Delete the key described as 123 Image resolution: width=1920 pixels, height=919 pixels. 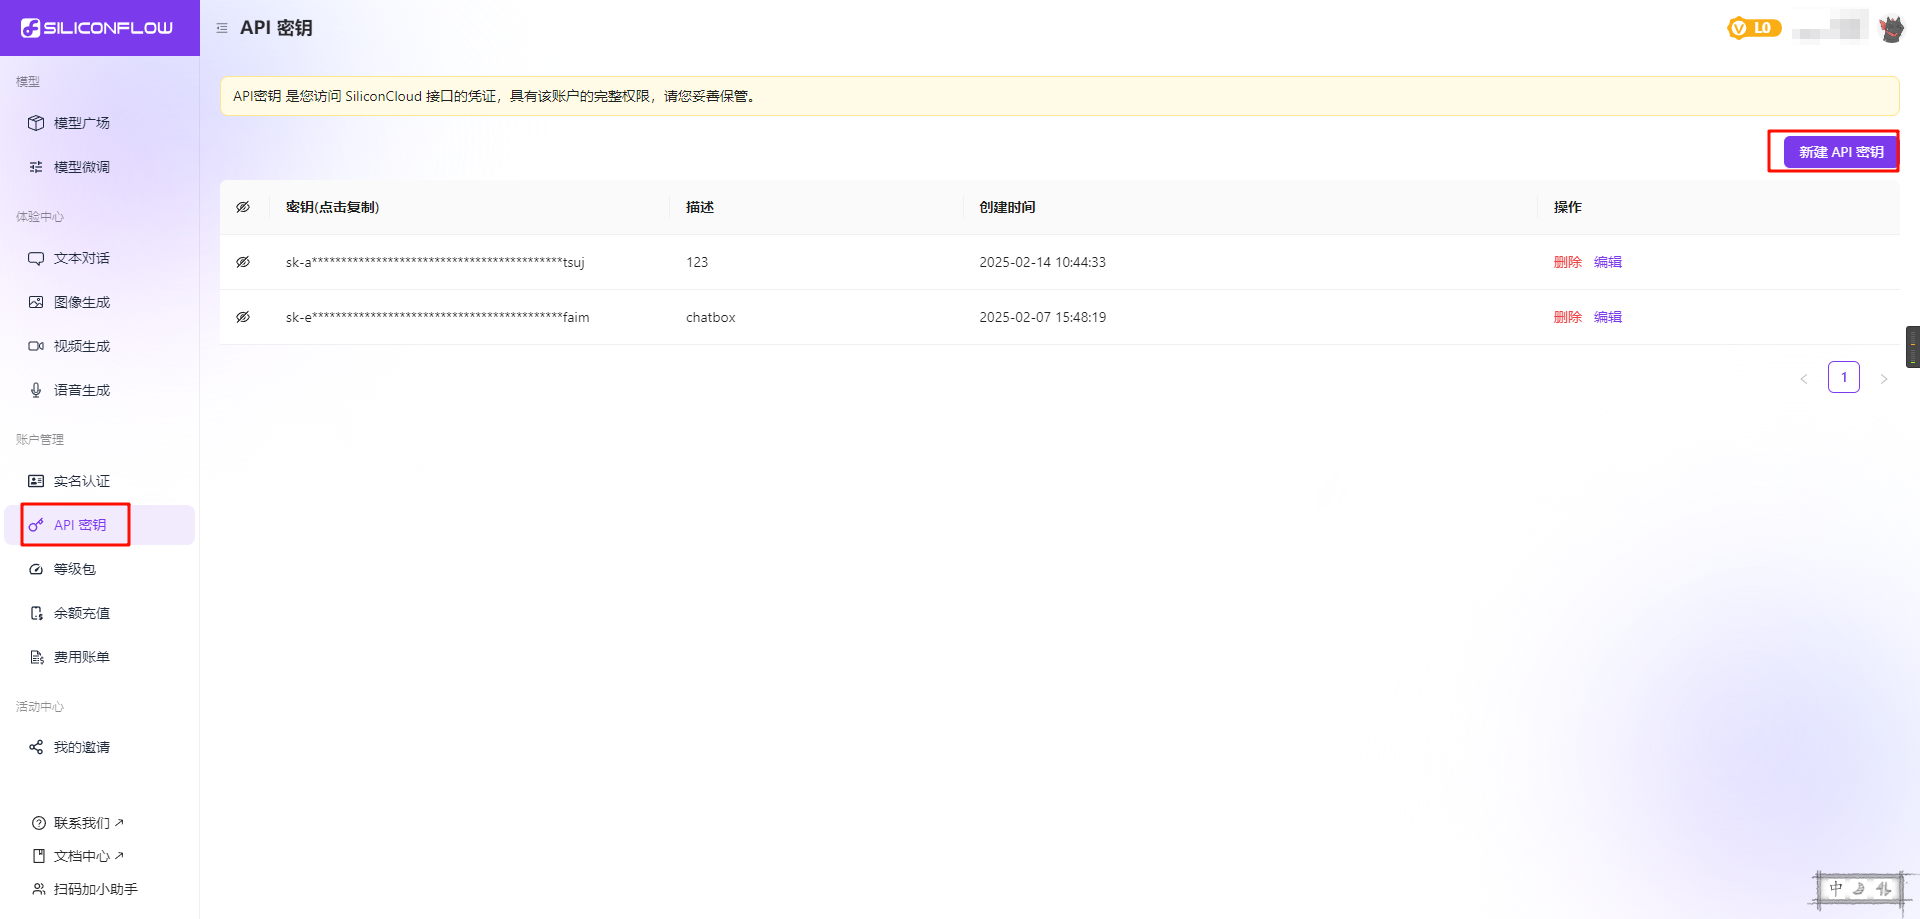pyautogui.click(x=1567, y=262)
